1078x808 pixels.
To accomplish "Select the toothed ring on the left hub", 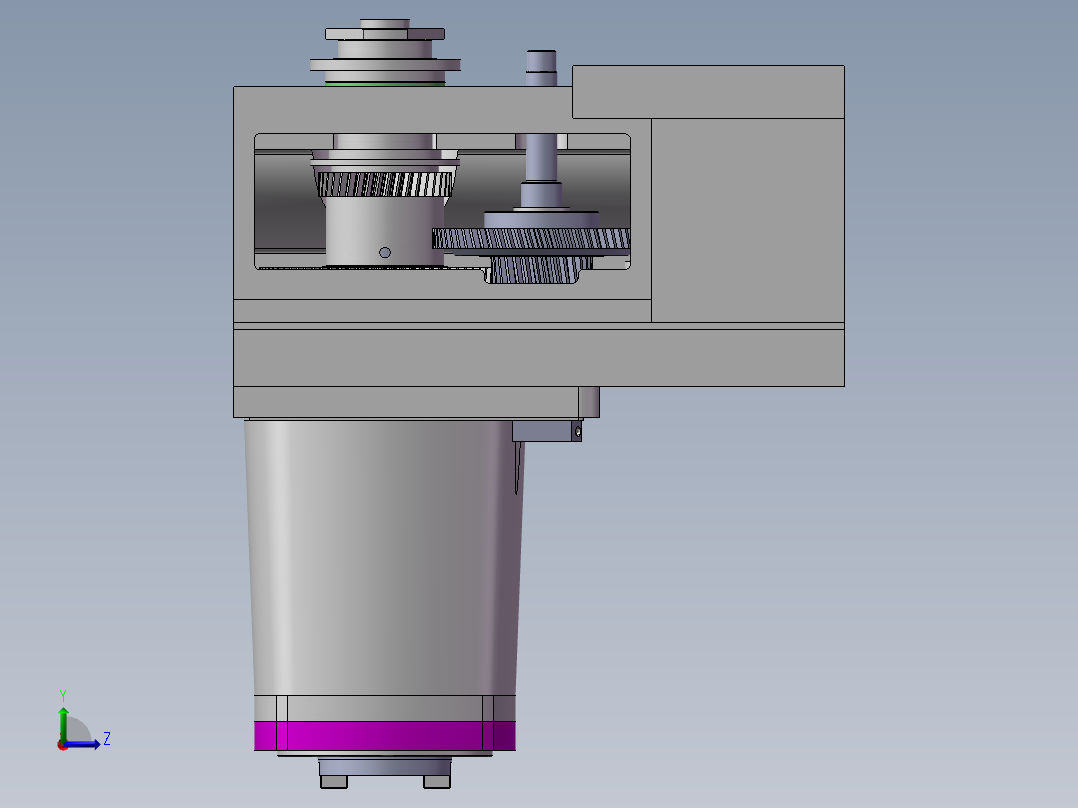I will [384, 184].
